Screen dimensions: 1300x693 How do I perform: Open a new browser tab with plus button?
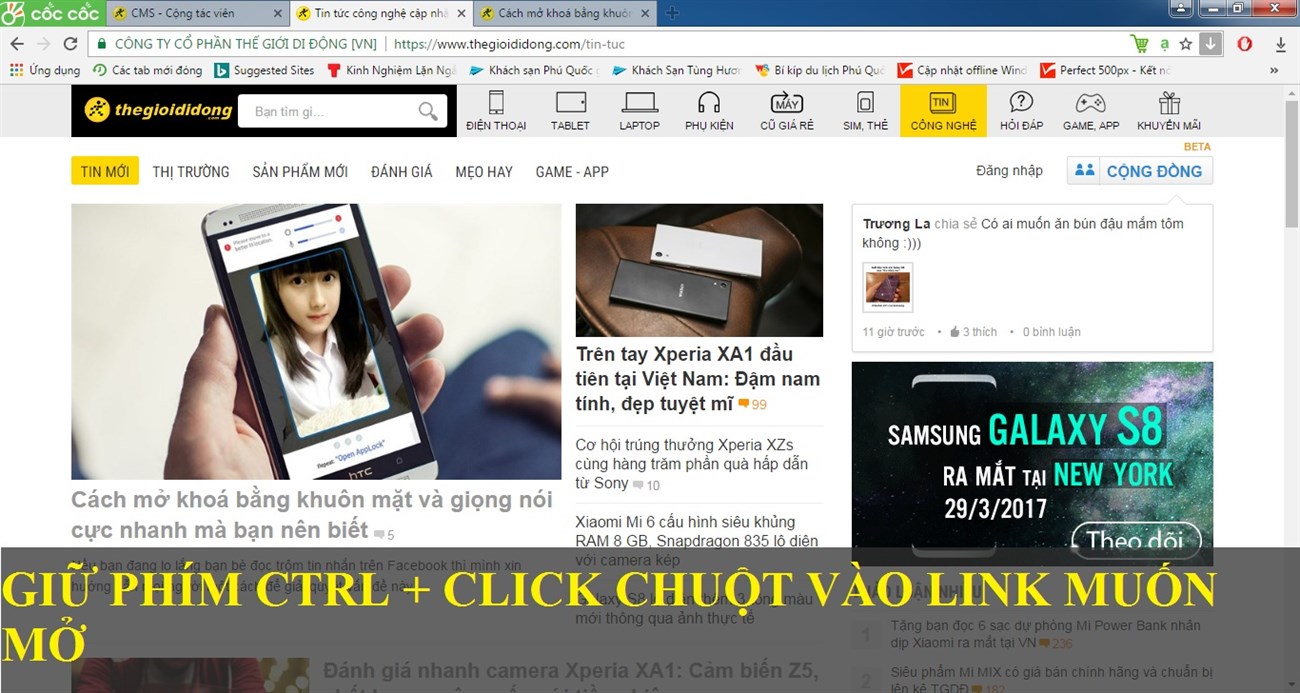pyautogui.click(x=673, y=13)
